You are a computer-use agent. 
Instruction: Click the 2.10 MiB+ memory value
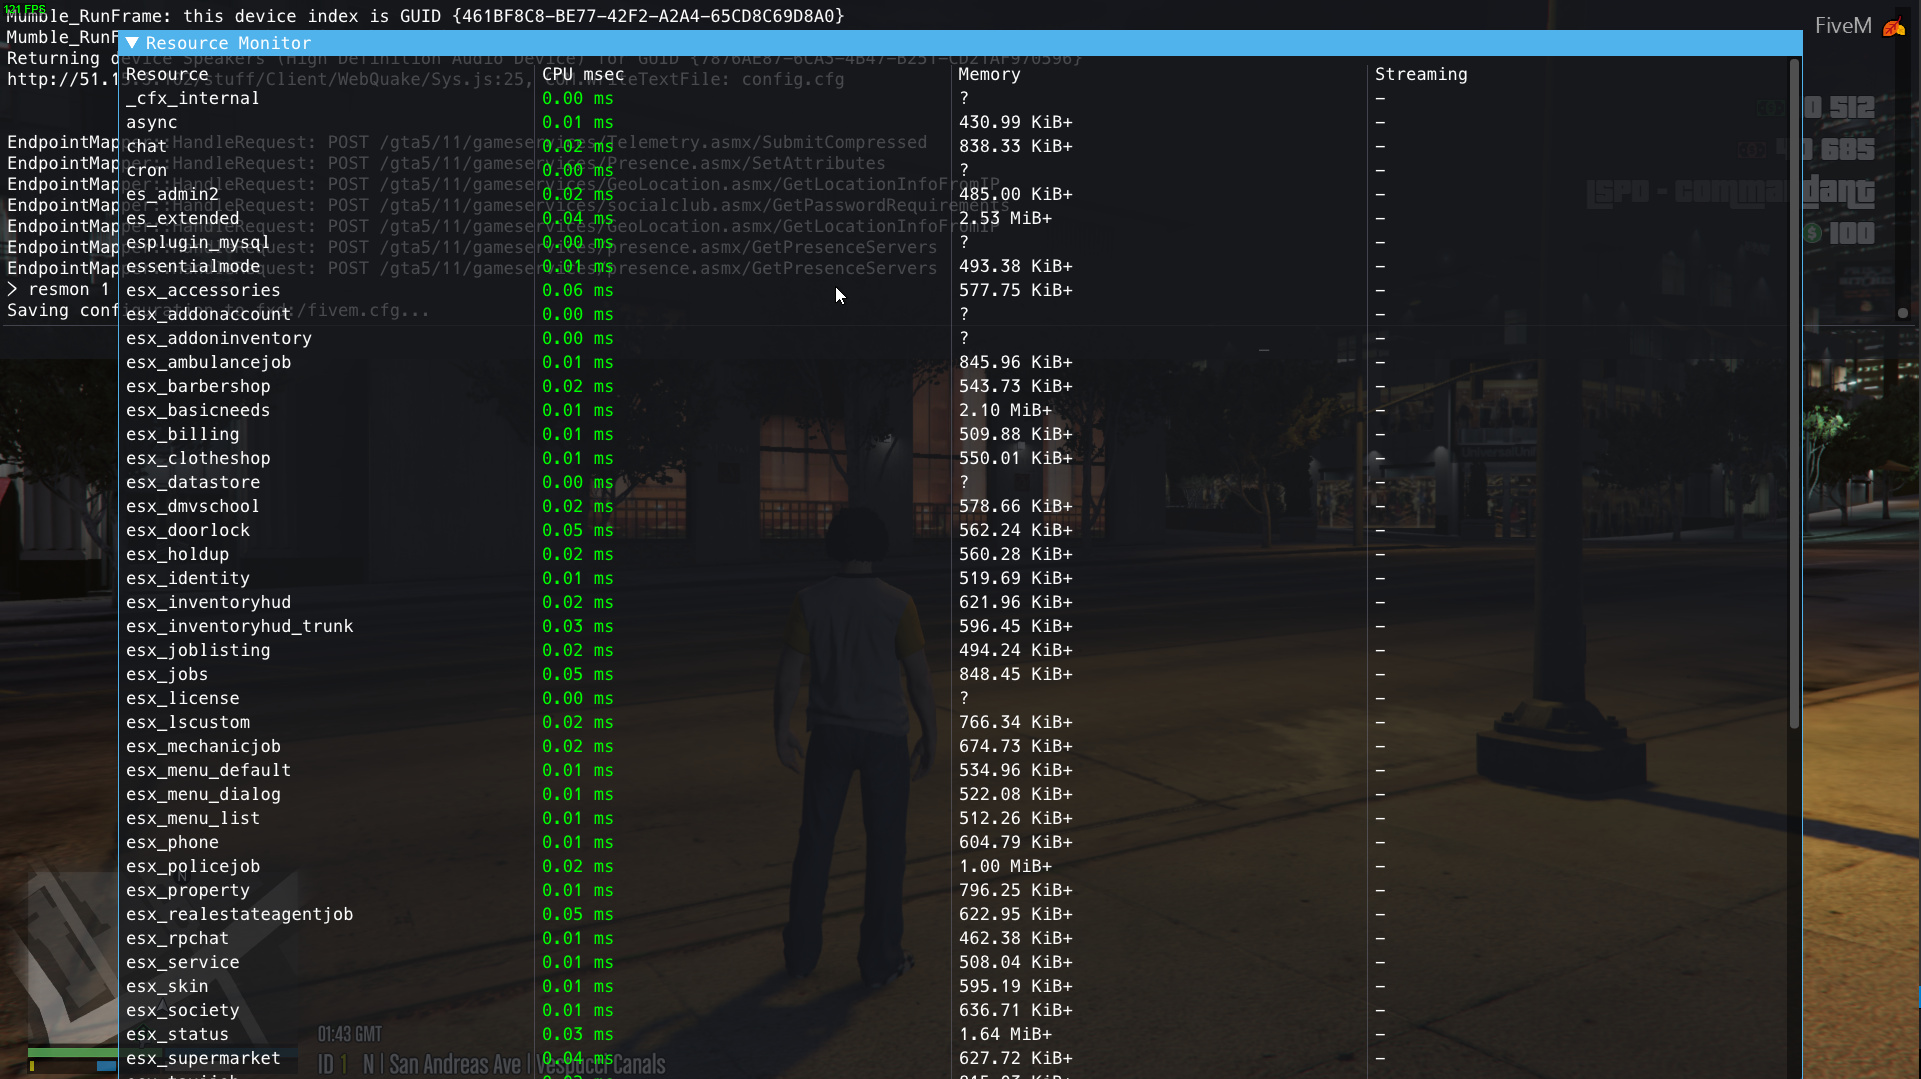[x=1005, y=410]
